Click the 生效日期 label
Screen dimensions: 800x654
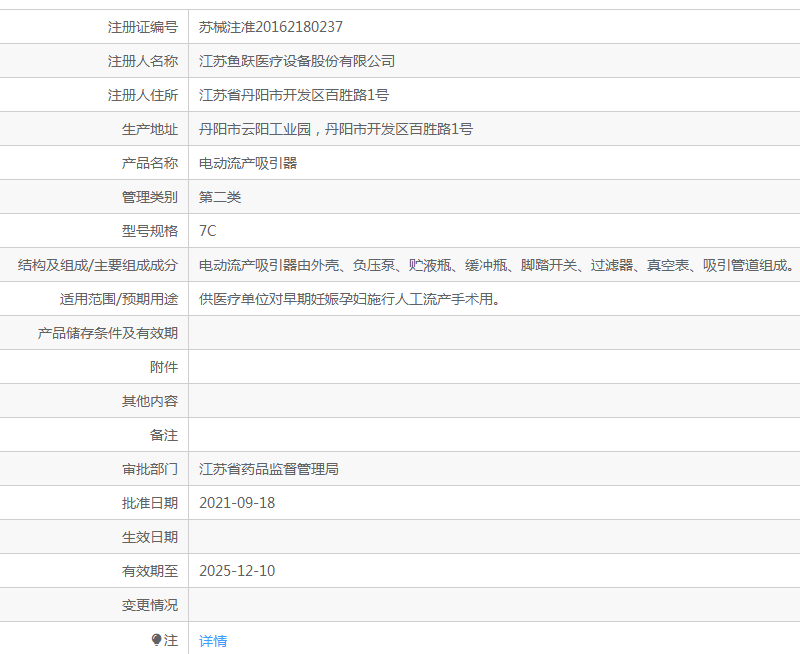[x=150, y=537]
